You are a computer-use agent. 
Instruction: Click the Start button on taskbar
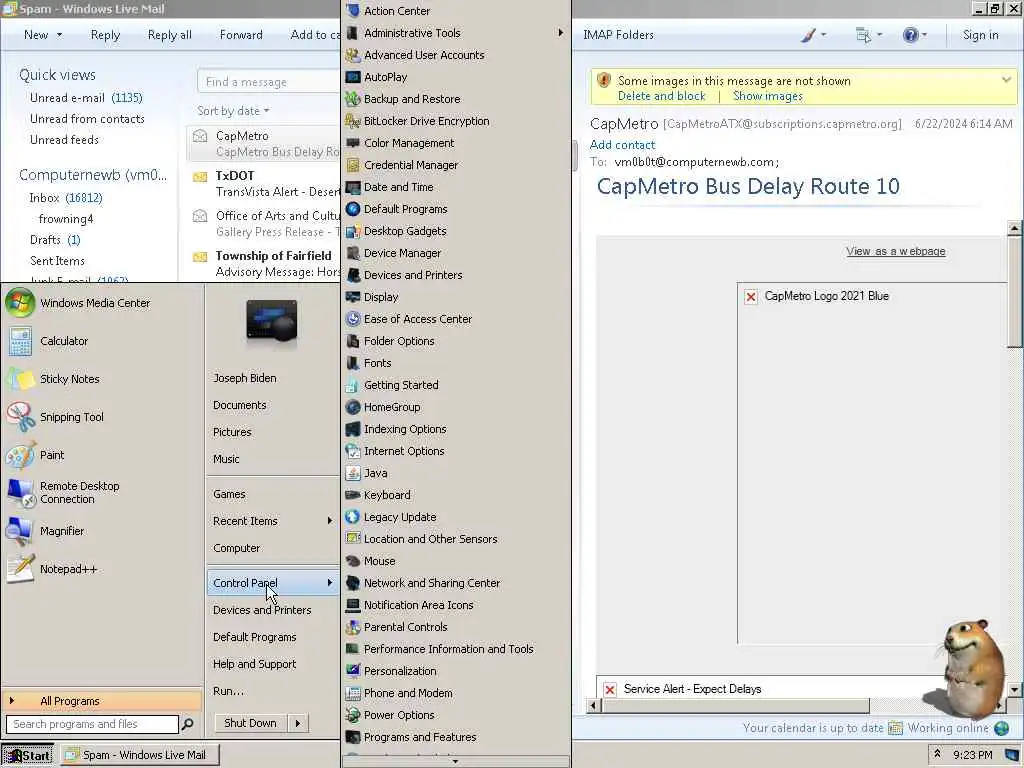29,756
